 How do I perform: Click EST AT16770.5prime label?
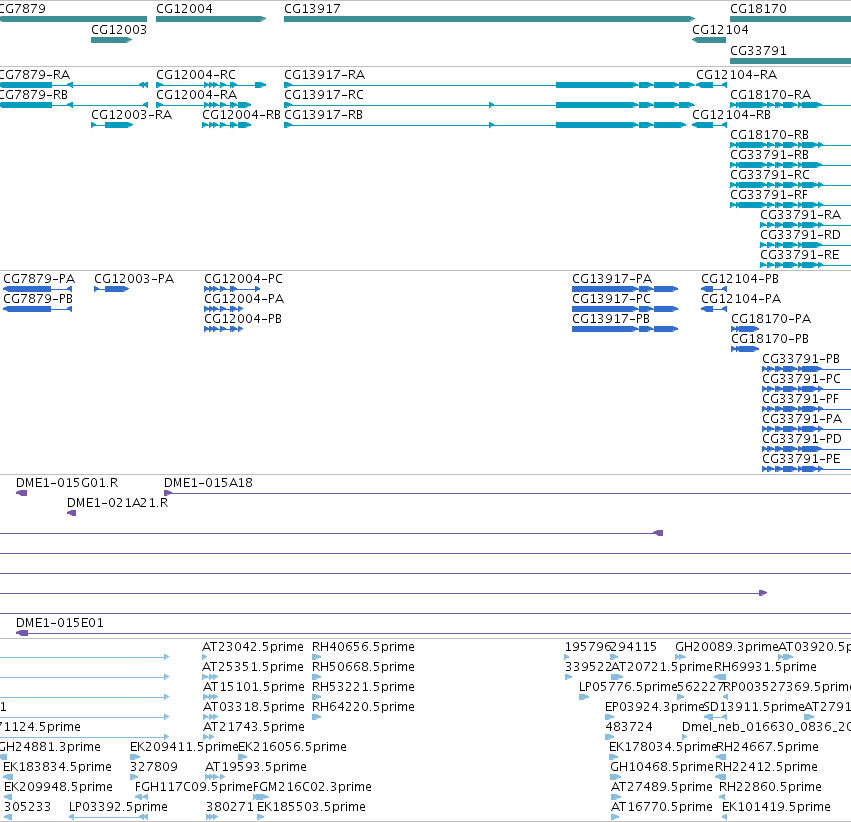tap(662, 807)
